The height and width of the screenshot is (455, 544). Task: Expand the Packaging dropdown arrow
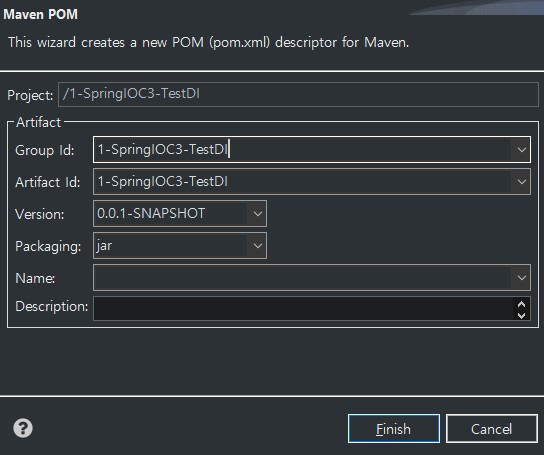point(257,246)
